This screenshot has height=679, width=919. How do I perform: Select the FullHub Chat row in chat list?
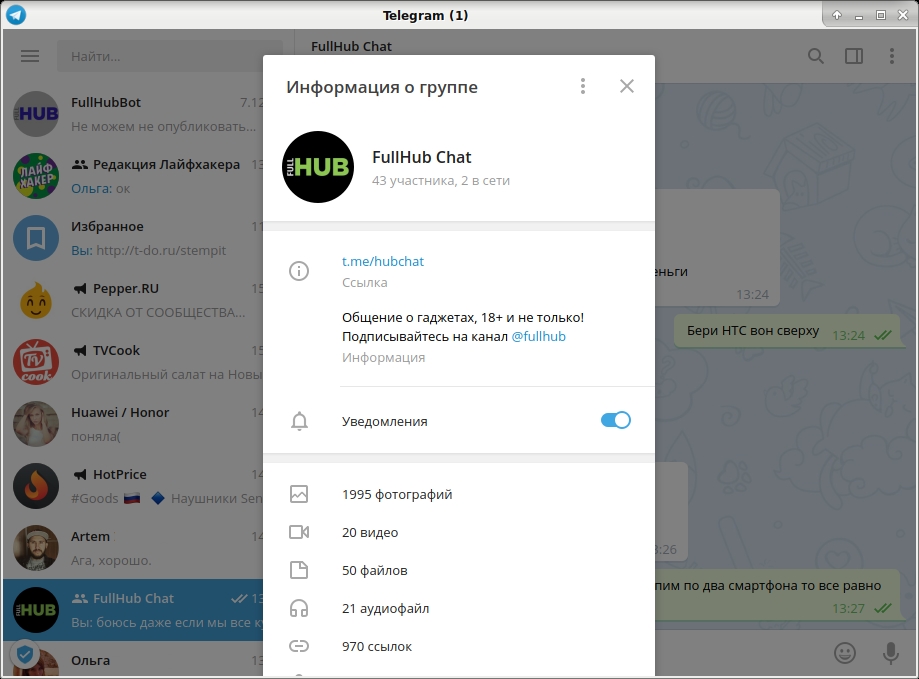pyautogui.click(x=134, y=610)
